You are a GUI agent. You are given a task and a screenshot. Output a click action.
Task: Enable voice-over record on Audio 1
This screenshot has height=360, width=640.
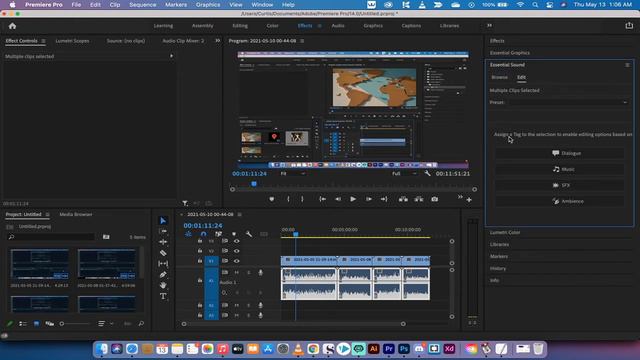click(x=260, y=272)
